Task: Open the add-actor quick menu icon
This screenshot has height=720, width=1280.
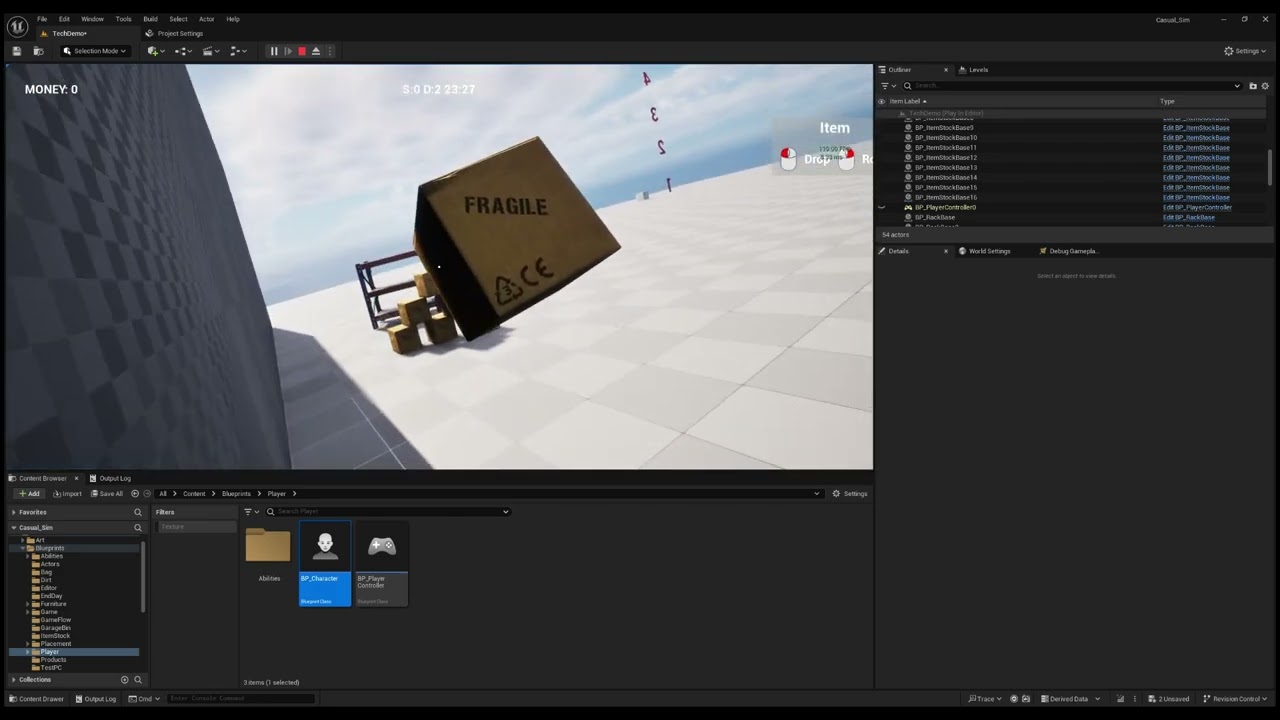Action: [x=156, y=51]
